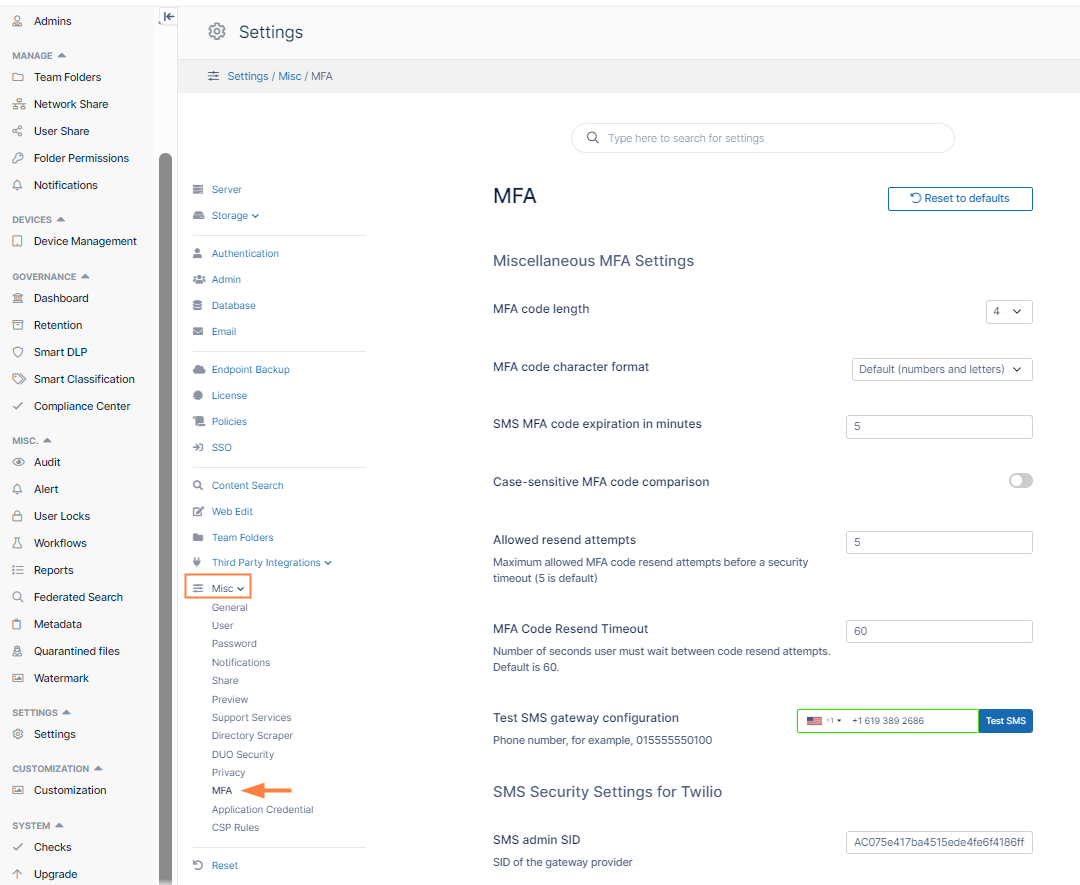Open CSP Rules under Misc
This screenshot has width=1080, height=885.
[236, 827]
